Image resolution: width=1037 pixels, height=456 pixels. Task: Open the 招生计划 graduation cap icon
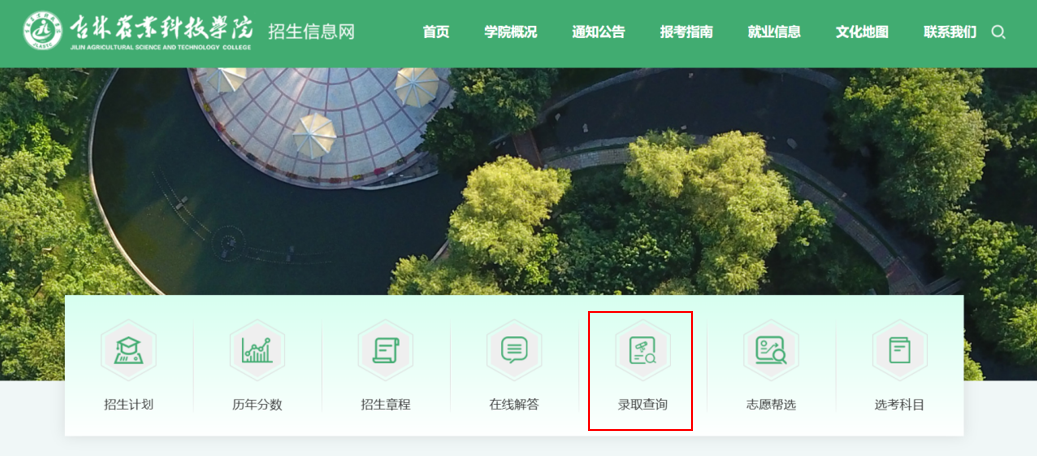pos(128,350)
